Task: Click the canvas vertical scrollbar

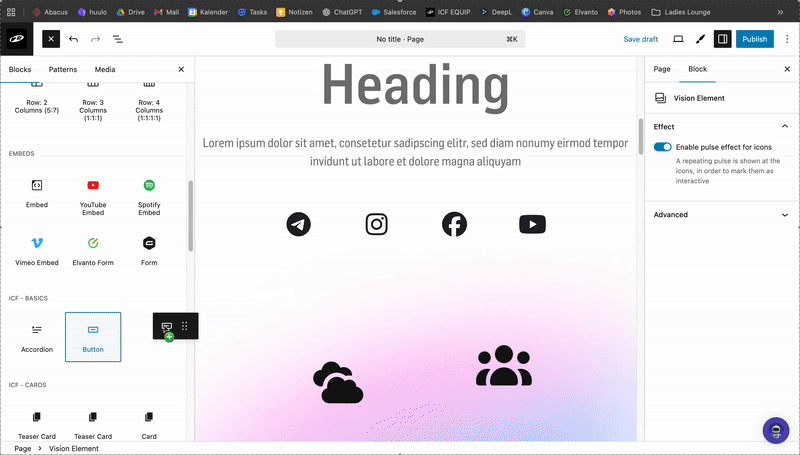Action: pos(641,137)
